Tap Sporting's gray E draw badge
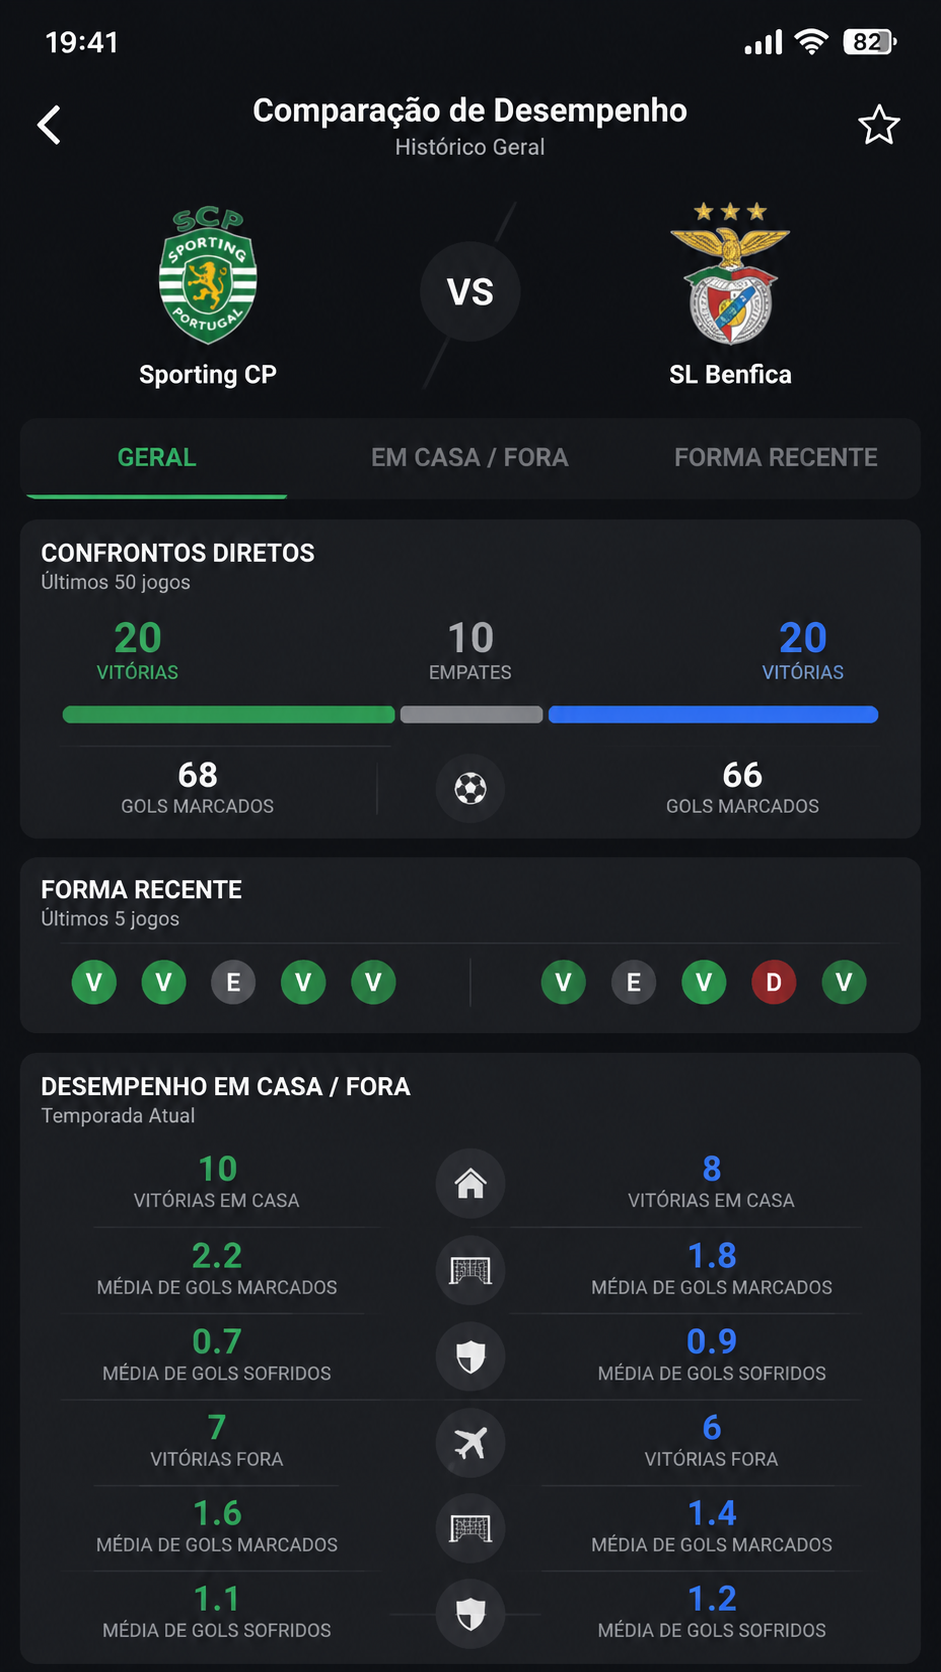The image size is (941, 1672). 233,982
